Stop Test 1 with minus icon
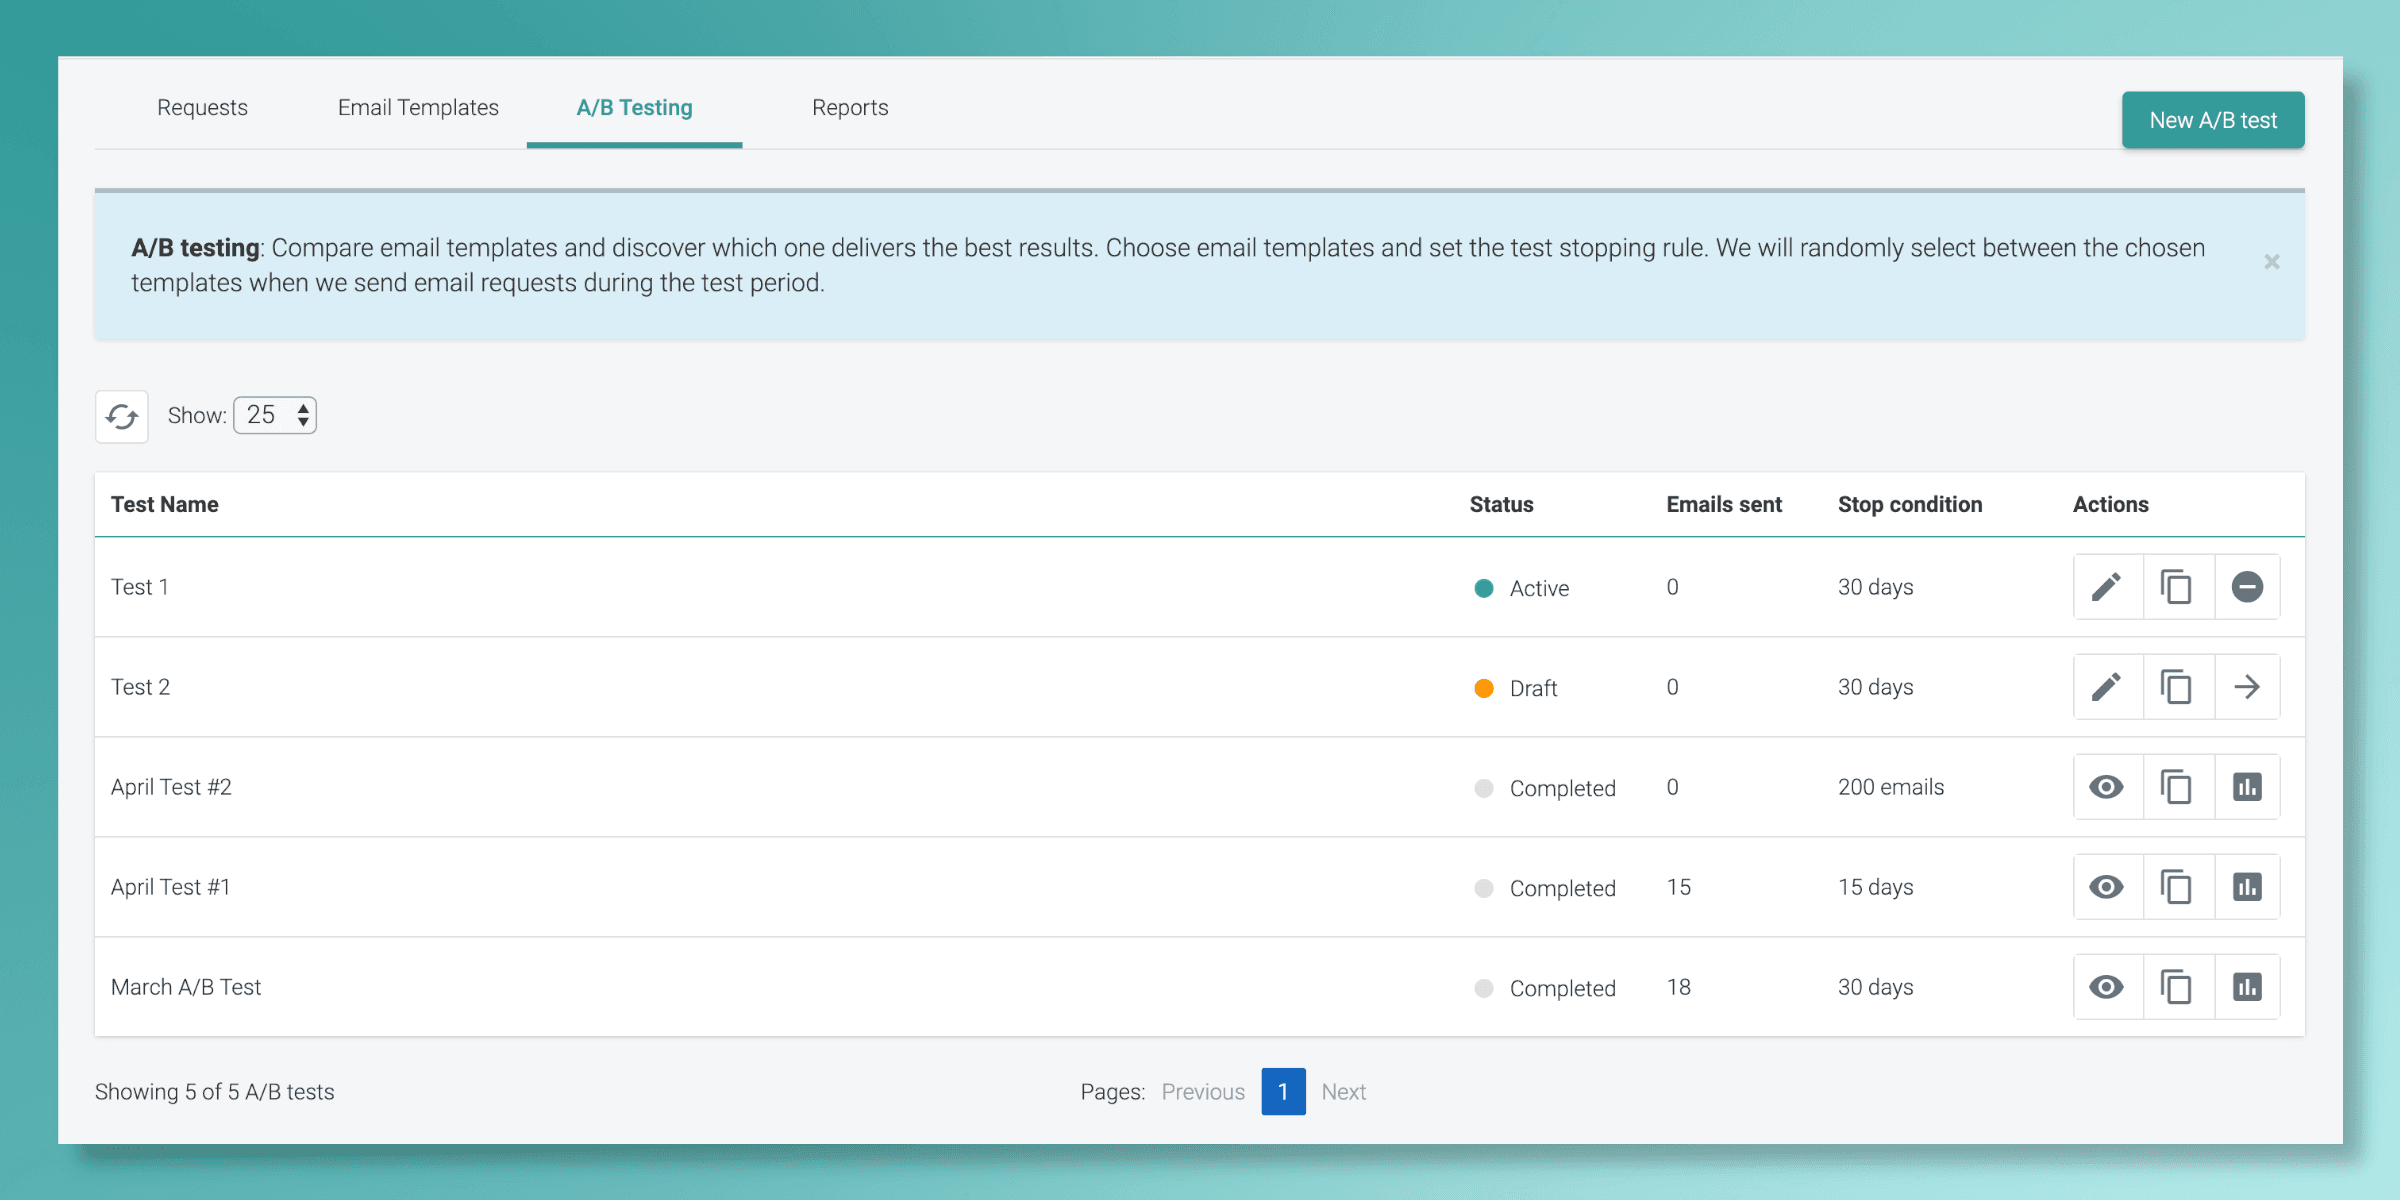This screenshot has width=2400, height=1200. pyautogui.click(x=2247, y=587)
